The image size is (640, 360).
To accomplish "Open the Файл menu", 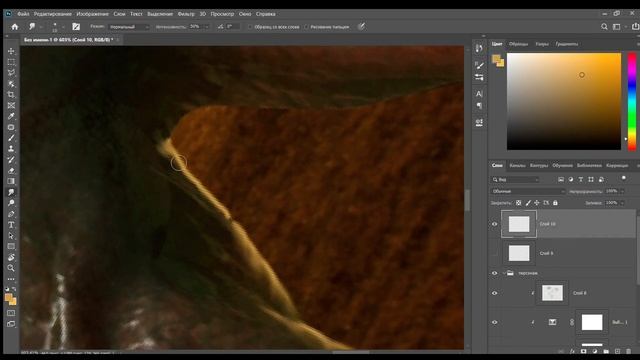I will pyautogui.click(x=23, y=14).
